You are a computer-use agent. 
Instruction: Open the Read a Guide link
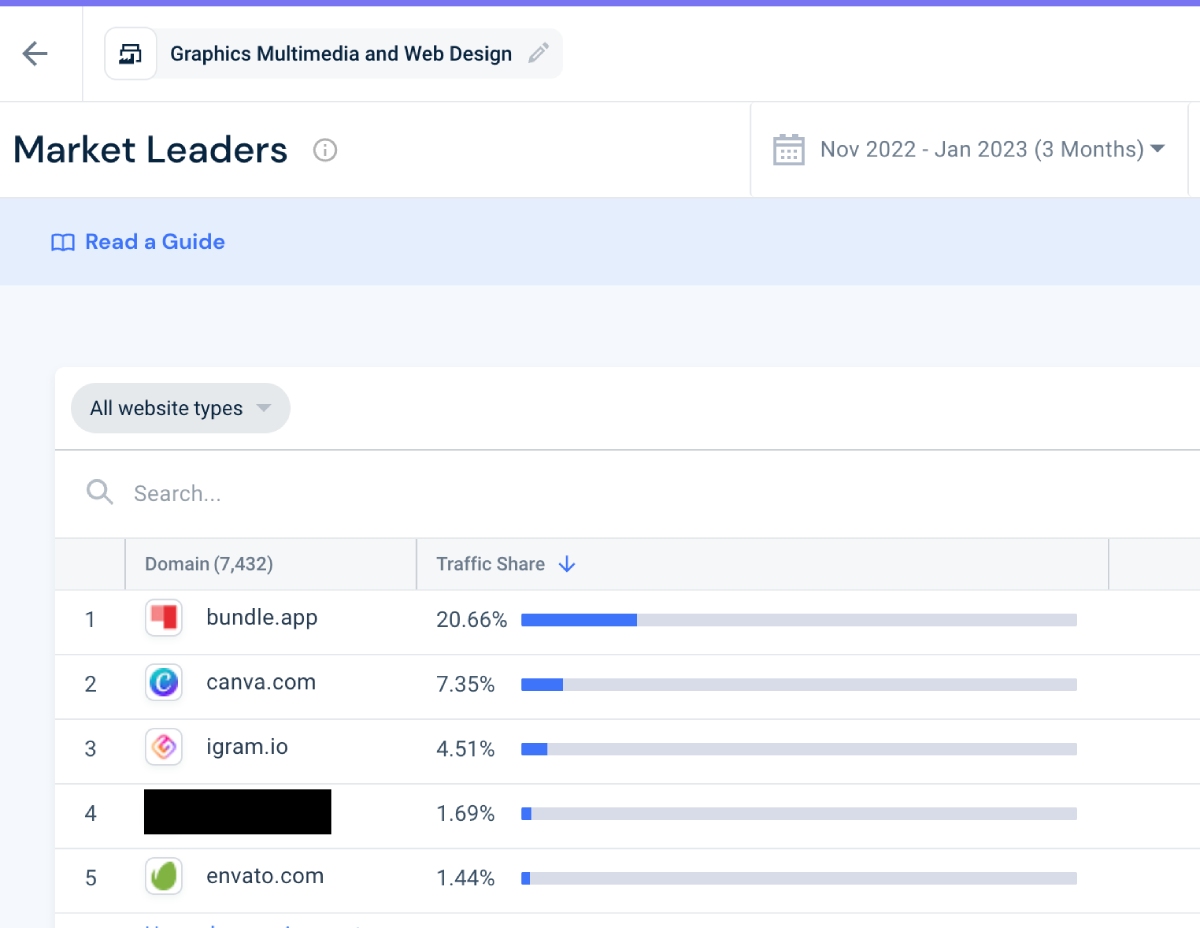[x=154, y=242]
